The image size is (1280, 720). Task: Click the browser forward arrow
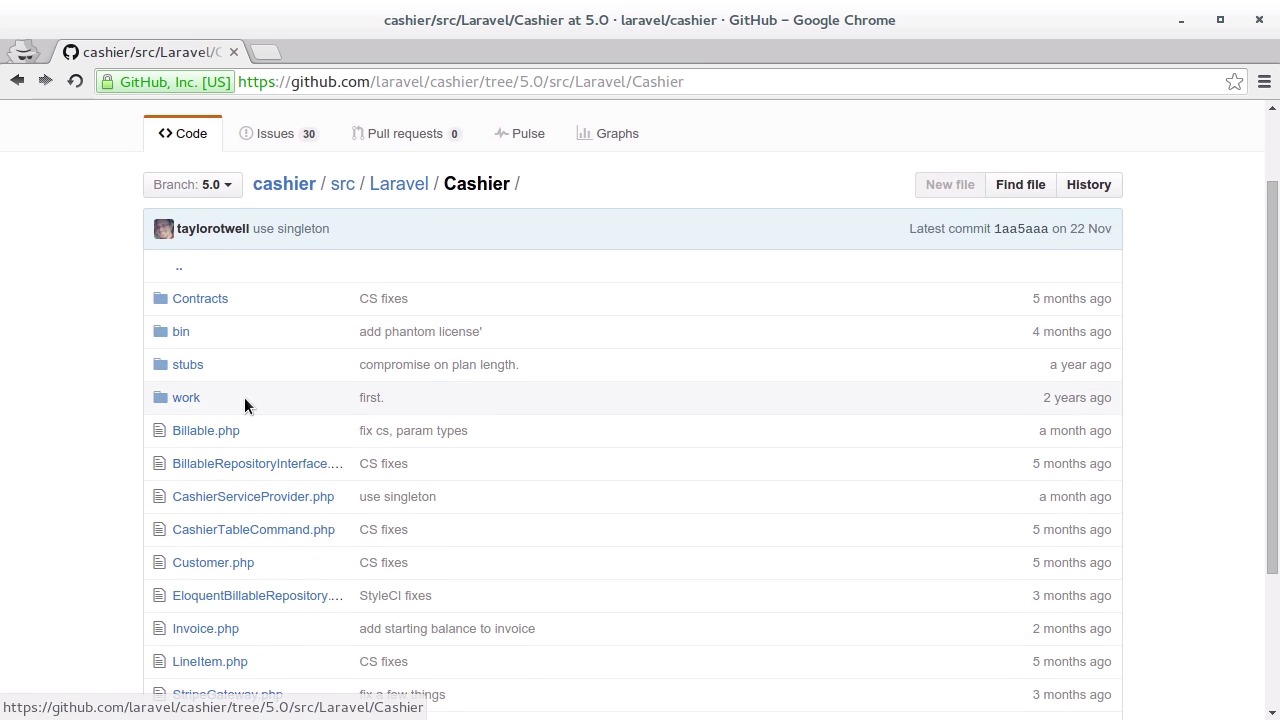[x=45, y=81]
